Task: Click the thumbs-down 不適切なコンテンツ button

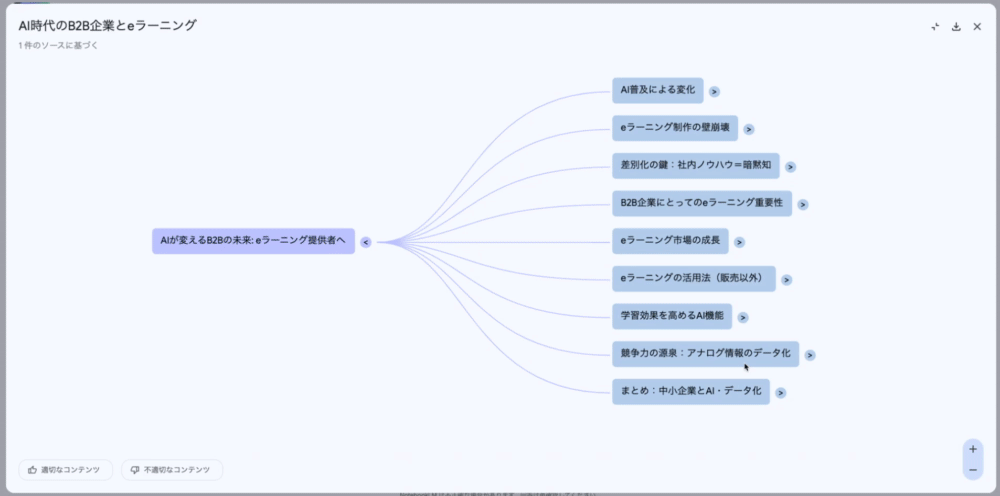Action: 172,470
